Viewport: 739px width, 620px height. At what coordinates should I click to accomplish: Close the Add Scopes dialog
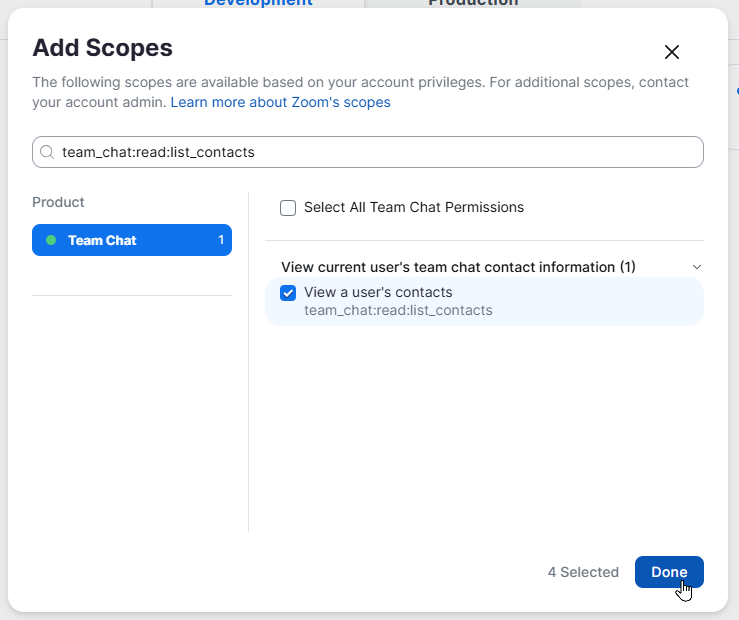672,52
